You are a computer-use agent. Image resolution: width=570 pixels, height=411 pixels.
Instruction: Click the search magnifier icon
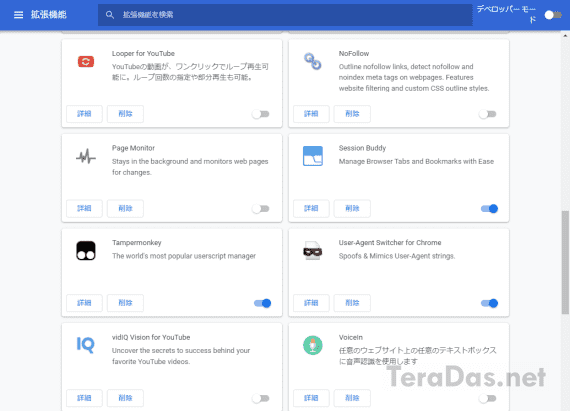pyautogui.click(x=109, y=15)
